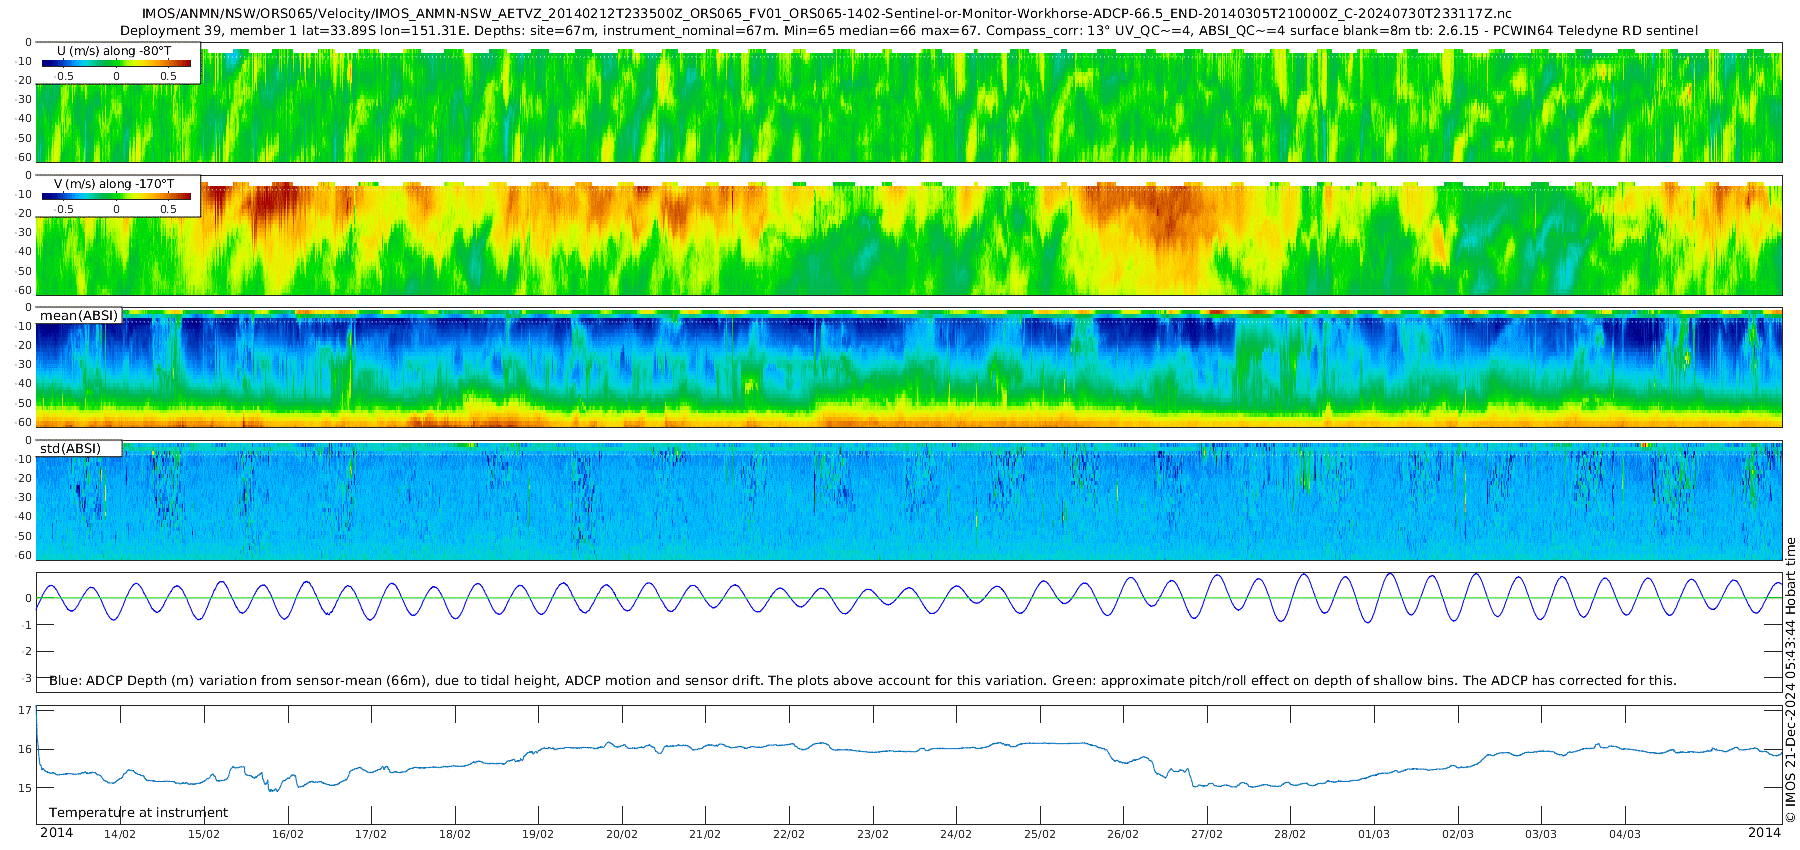Click the 20/02 date tick label
Screen dimensions: 1800x850
(x=622, y=834)
